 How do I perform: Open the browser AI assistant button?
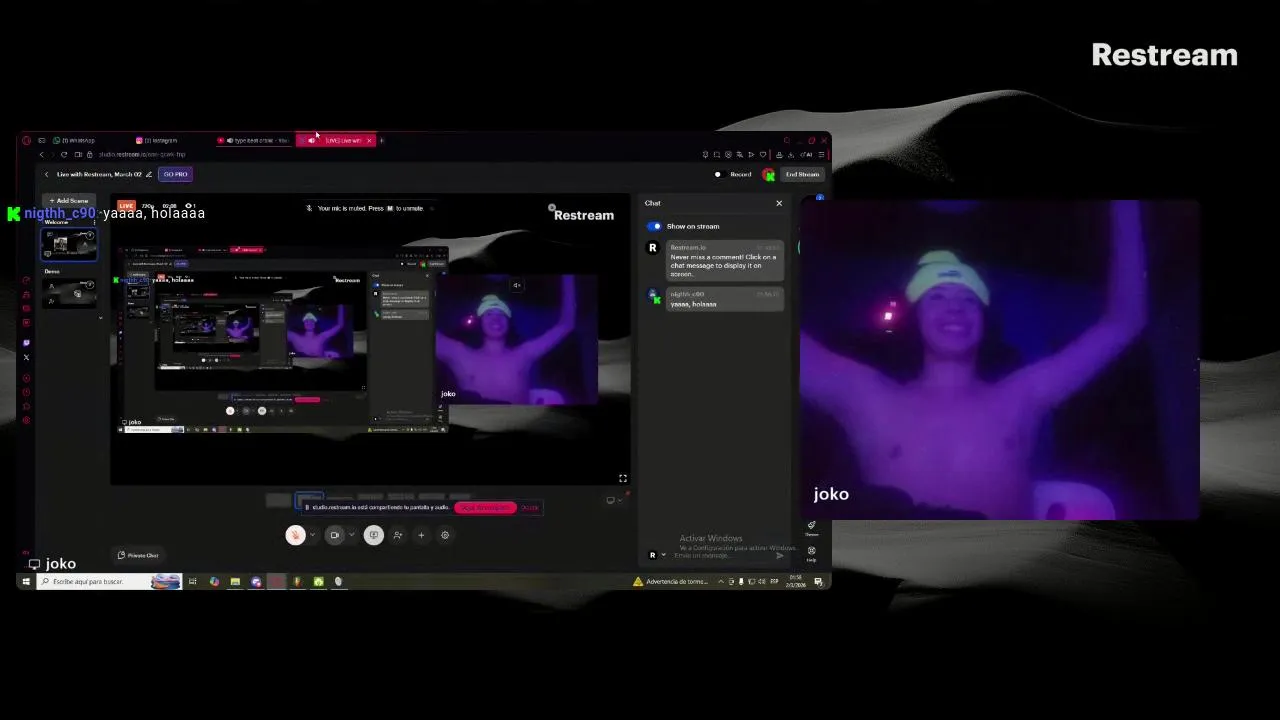pos(807,154)
